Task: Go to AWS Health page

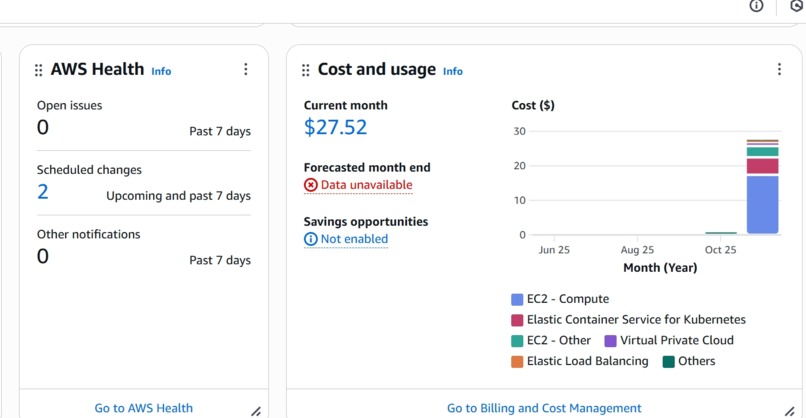Action: [x=144, y=408]
